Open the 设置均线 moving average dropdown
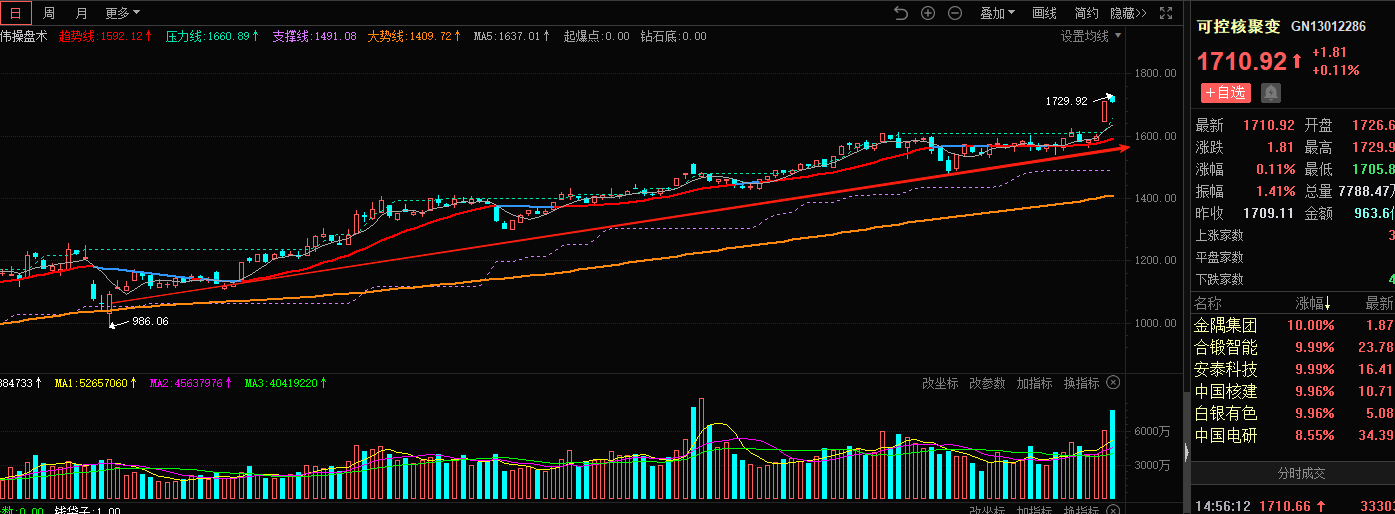This screenshot has width=1395, height=514. click(1091, 36)
